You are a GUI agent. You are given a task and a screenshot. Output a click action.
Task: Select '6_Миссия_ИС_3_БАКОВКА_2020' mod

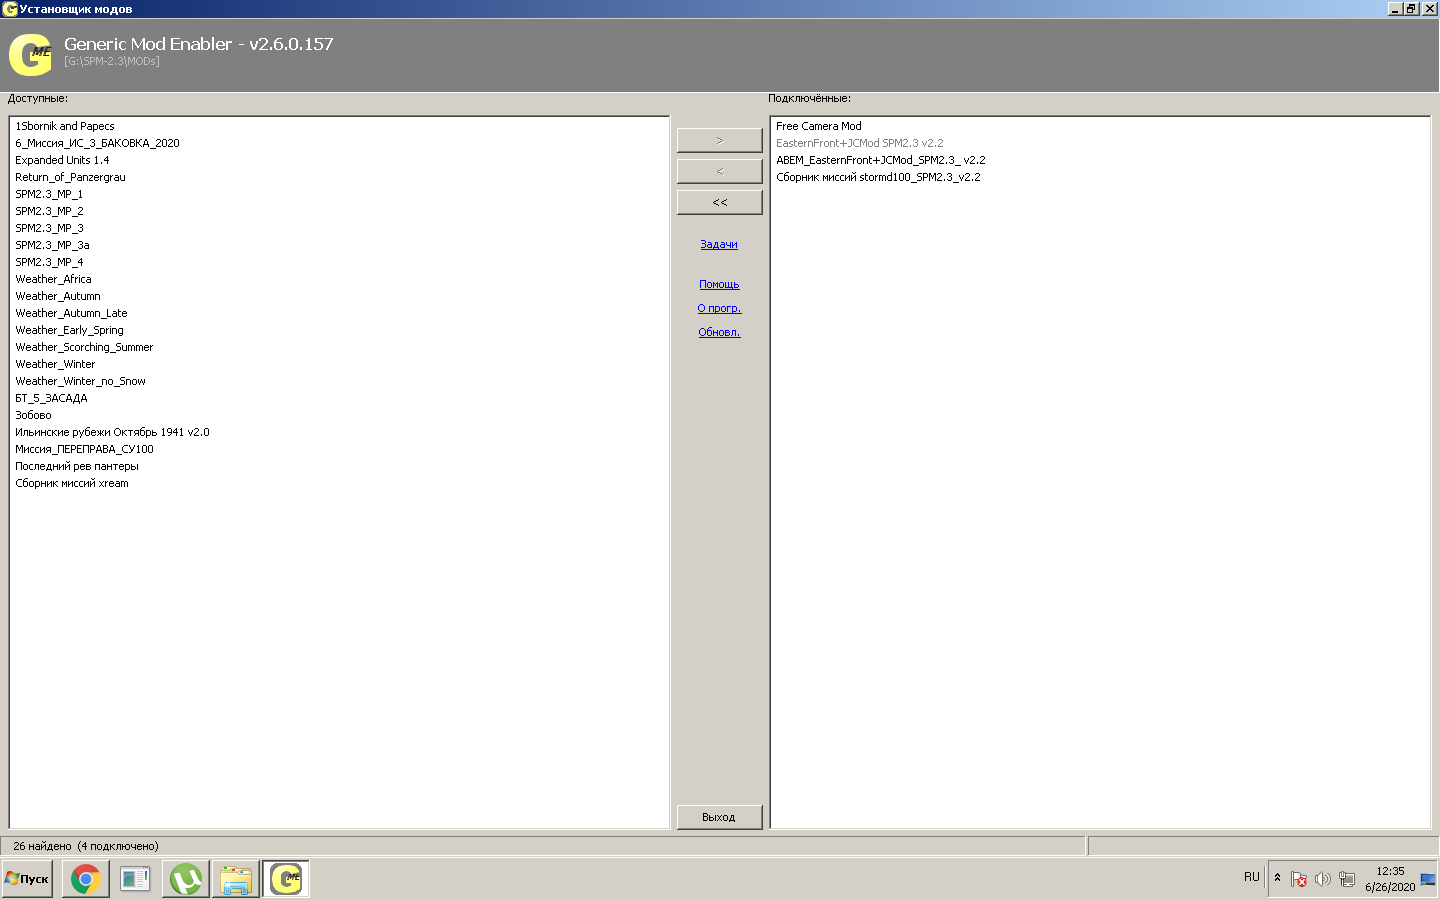97,143
